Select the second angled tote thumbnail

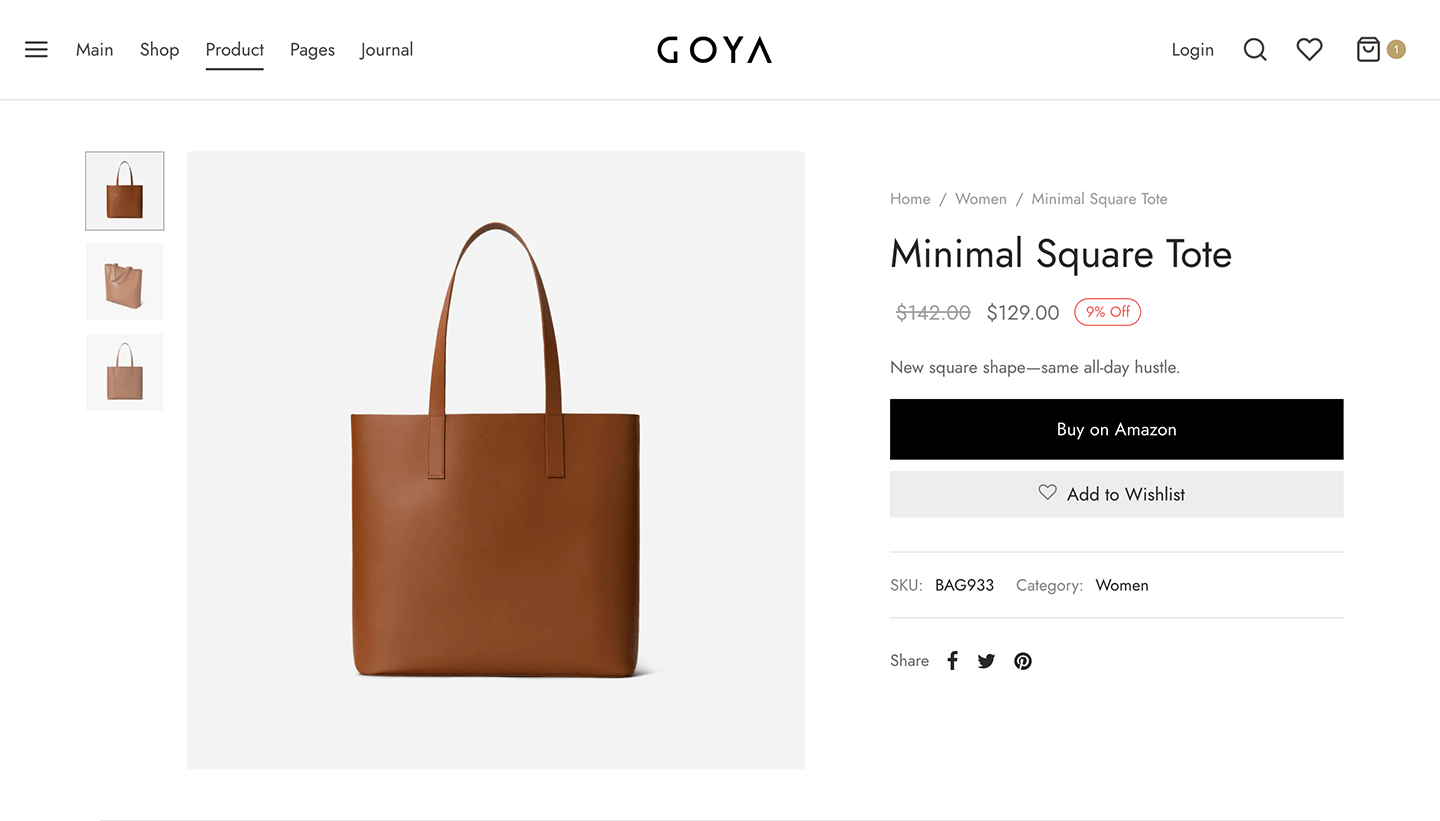tap(125, 282)
